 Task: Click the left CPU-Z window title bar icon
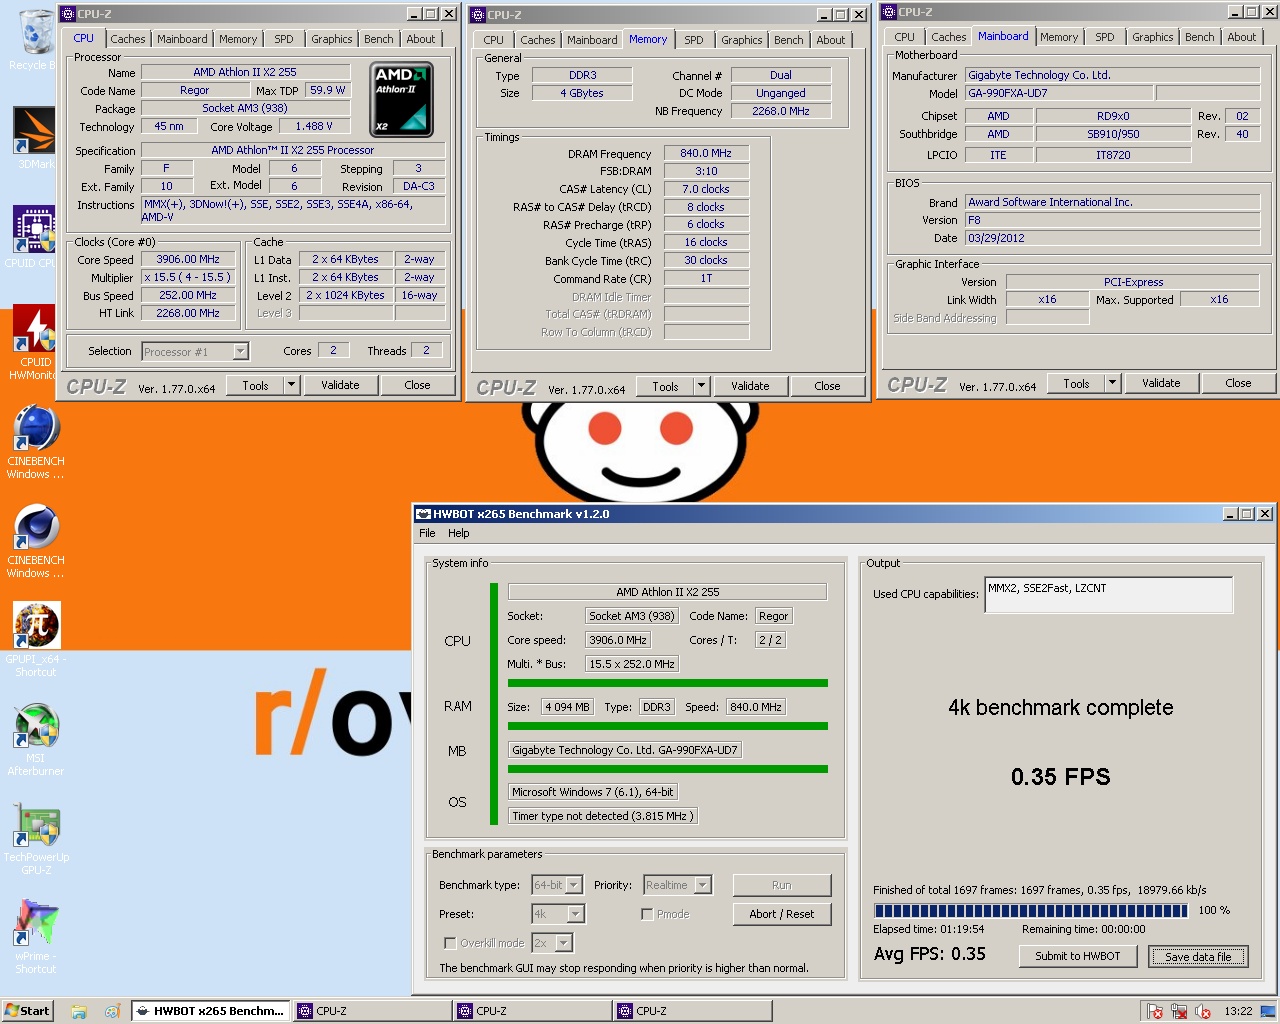coord(67,14)
